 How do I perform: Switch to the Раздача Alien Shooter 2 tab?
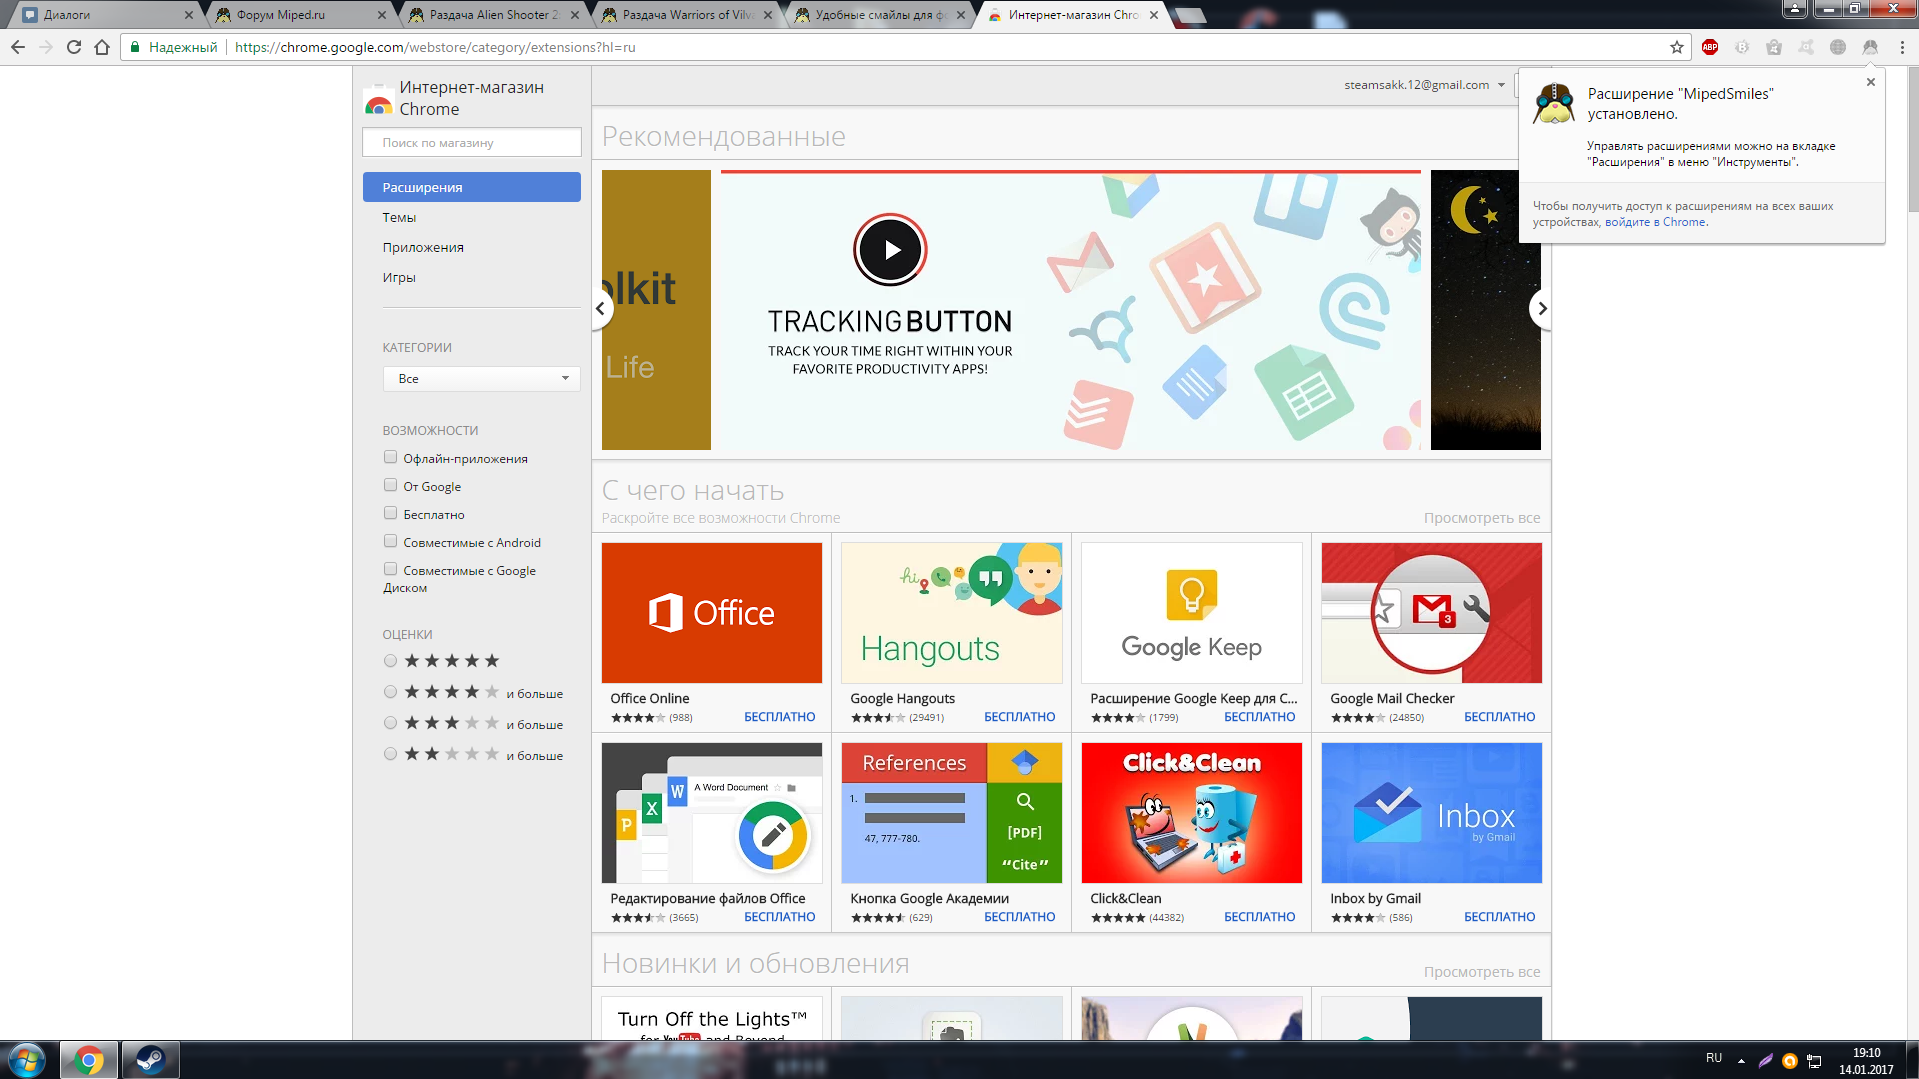[492, 15]
